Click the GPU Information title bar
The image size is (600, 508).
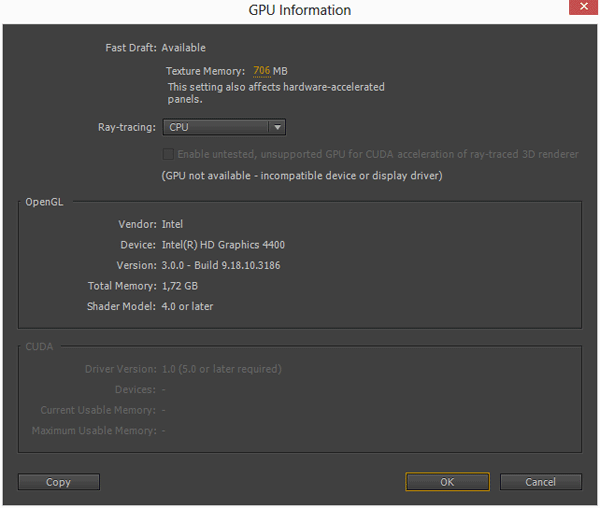[x=300, y=10]
